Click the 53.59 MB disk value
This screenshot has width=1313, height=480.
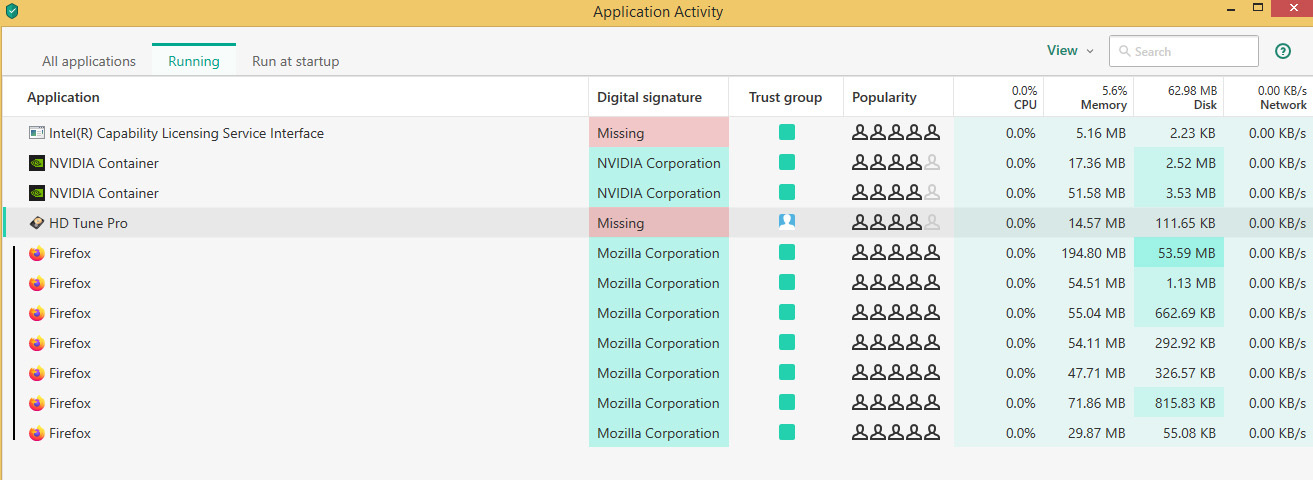(1187, 253)
